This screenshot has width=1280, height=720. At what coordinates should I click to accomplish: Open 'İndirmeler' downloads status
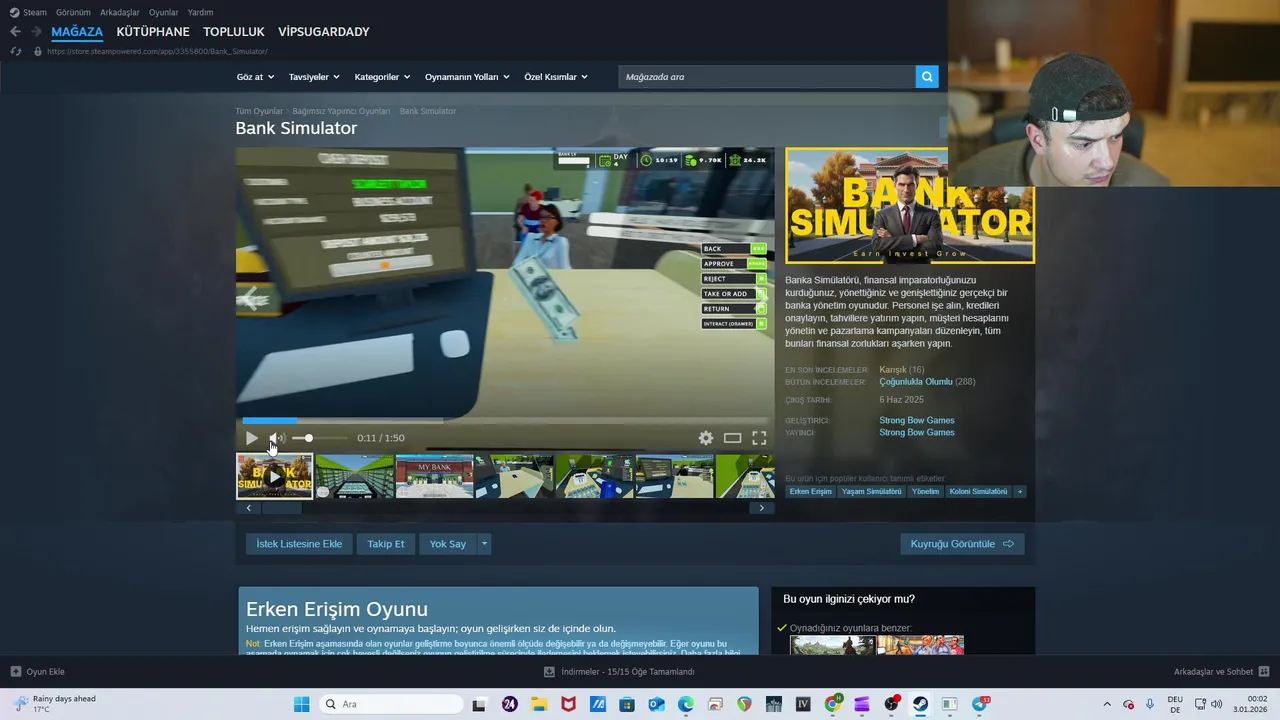coord(619,672)
